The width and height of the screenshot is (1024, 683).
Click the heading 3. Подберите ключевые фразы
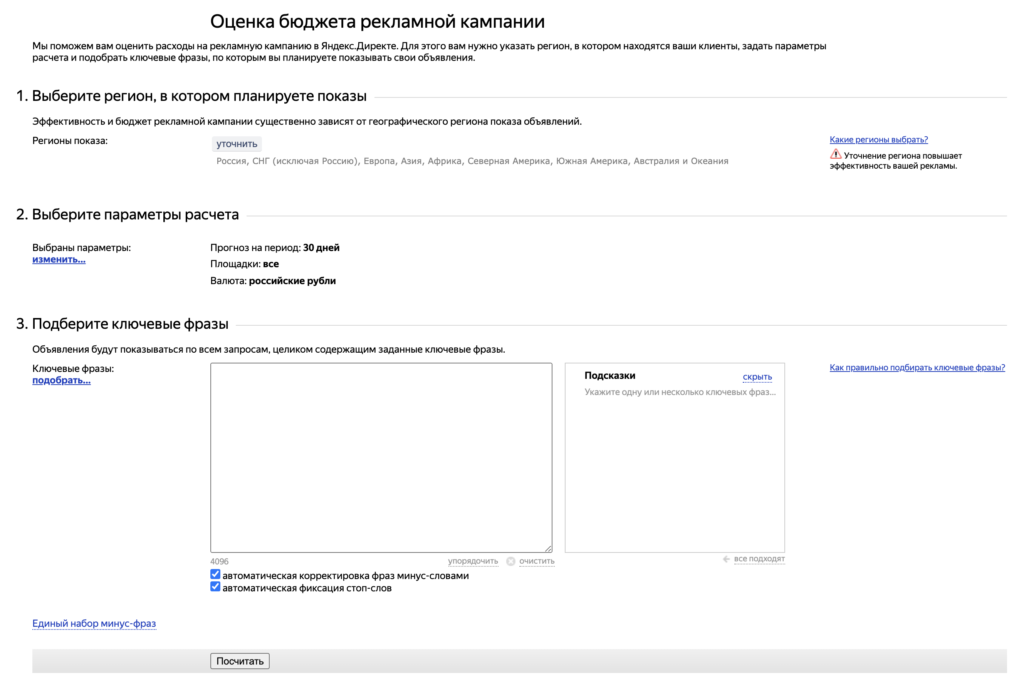(122, 324)
